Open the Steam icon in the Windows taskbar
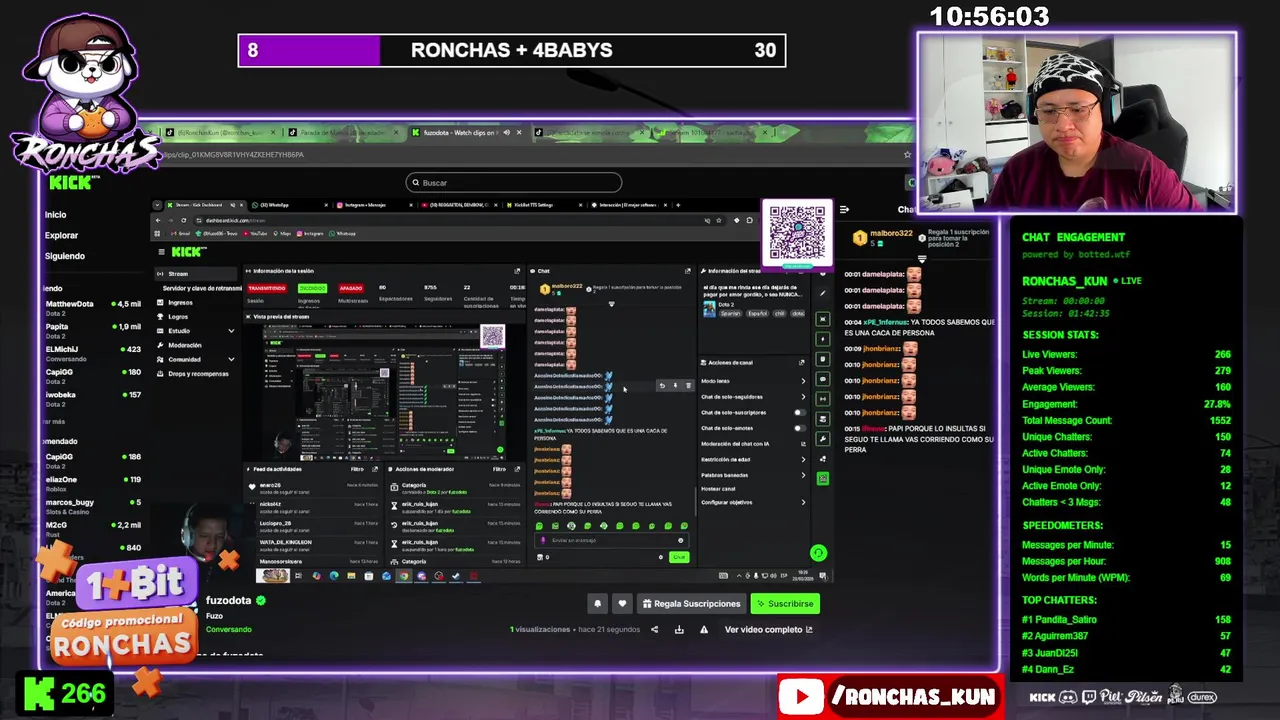The width and height of the screenshot is (1280, 720). pyautogui.click(x=456, y=576)
